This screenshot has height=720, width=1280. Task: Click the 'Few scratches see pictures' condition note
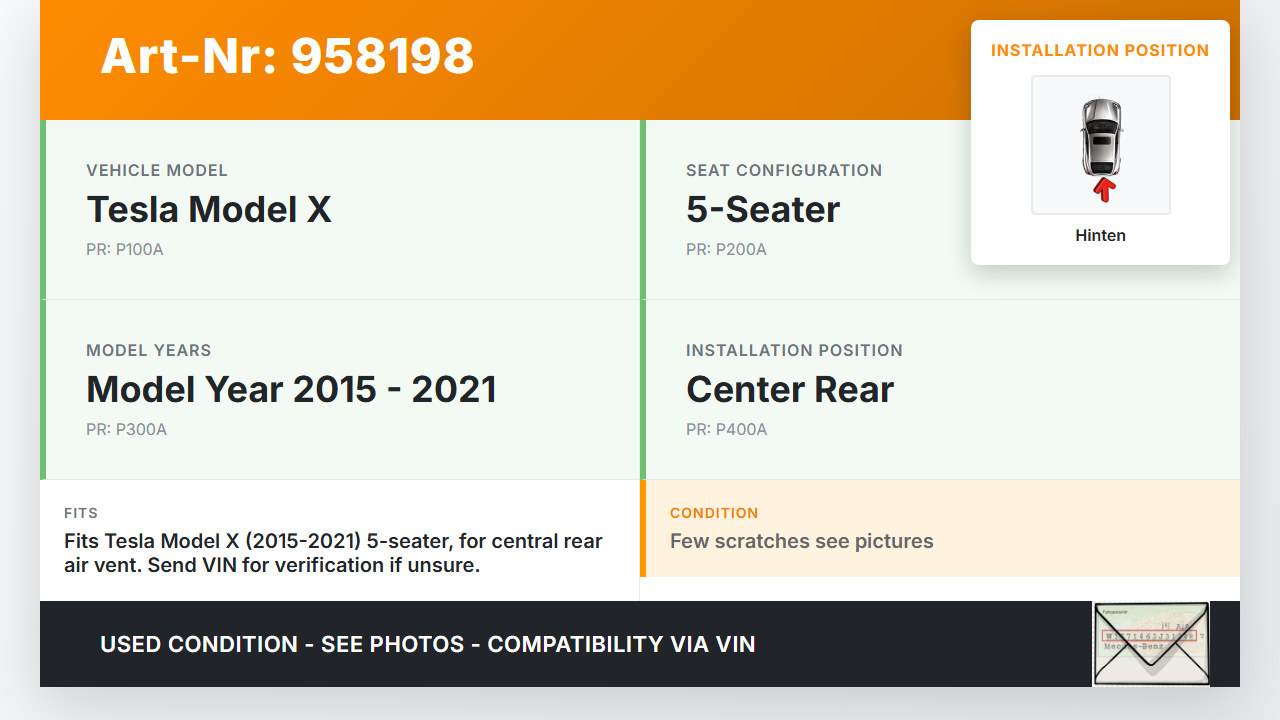point(801,542)
